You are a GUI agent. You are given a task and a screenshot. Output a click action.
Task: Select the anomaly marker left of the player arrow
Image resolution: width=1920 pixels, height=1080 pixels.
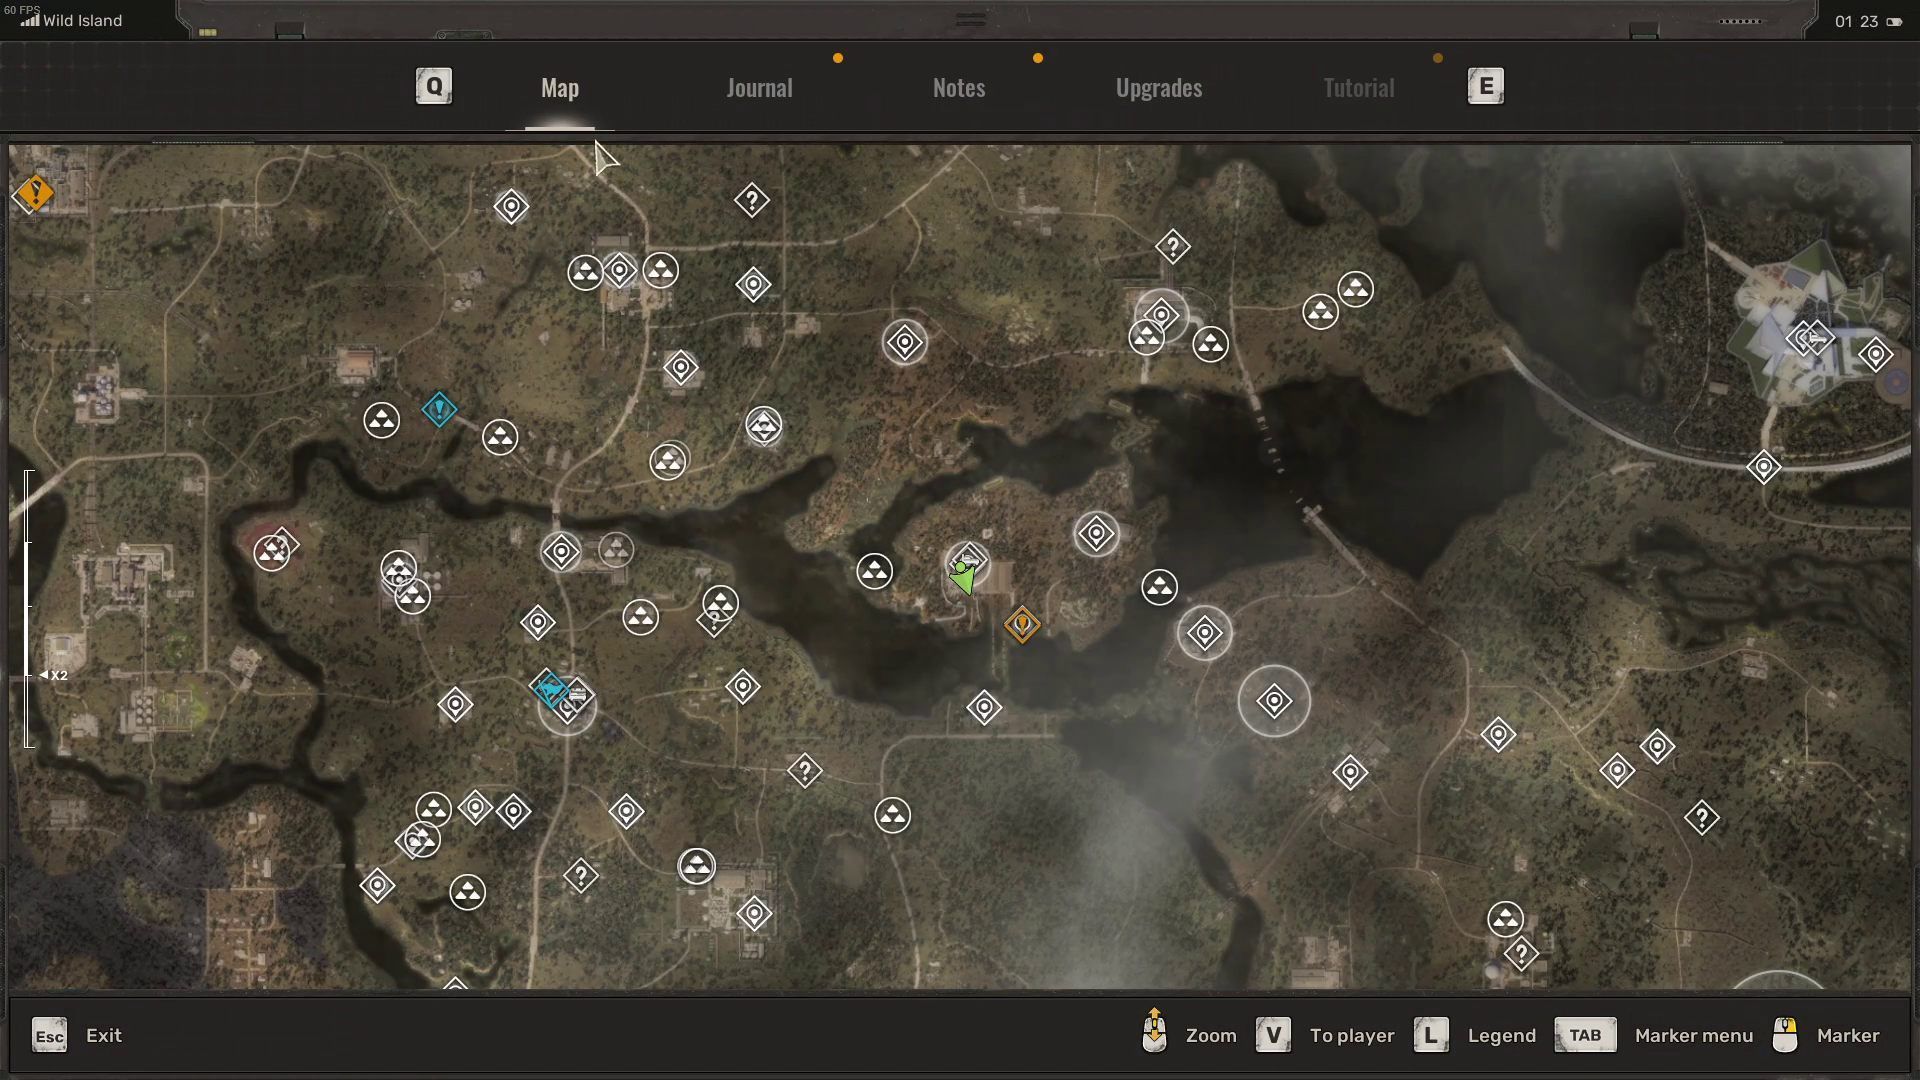tap(875, 571)
